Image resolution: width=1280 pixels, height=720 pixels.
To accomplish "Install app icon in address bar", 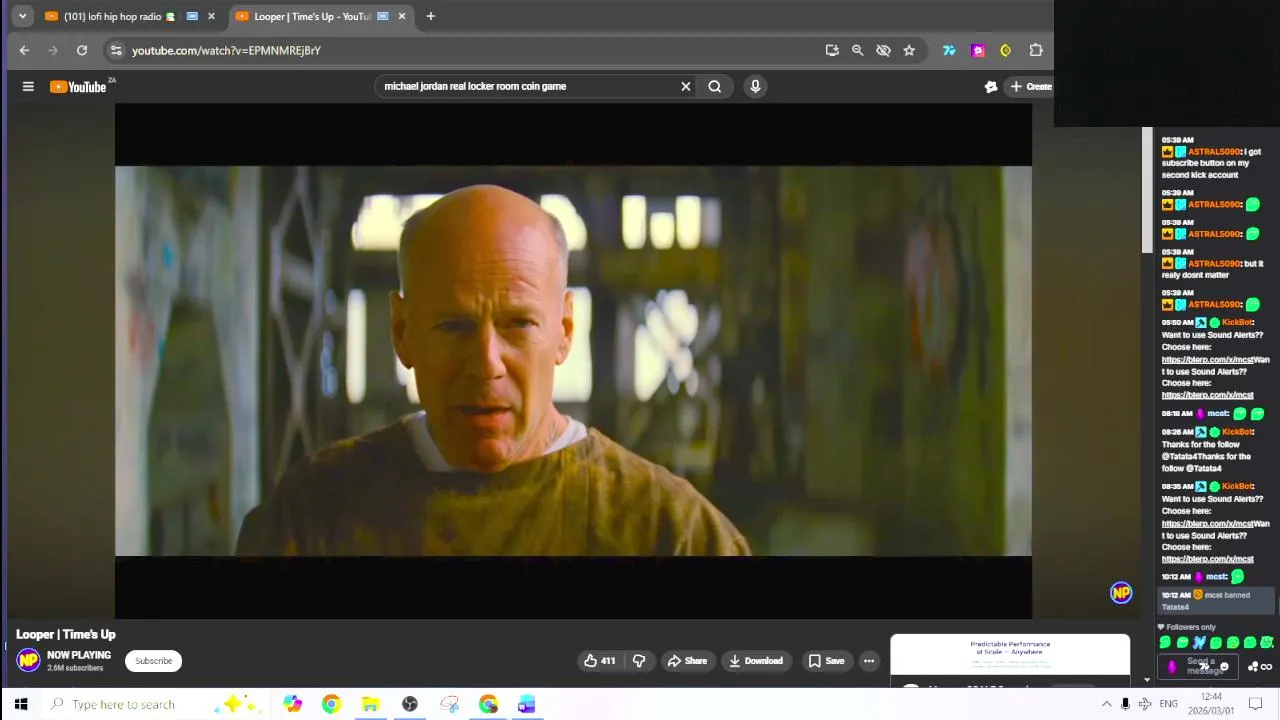I will click(832, 50).
